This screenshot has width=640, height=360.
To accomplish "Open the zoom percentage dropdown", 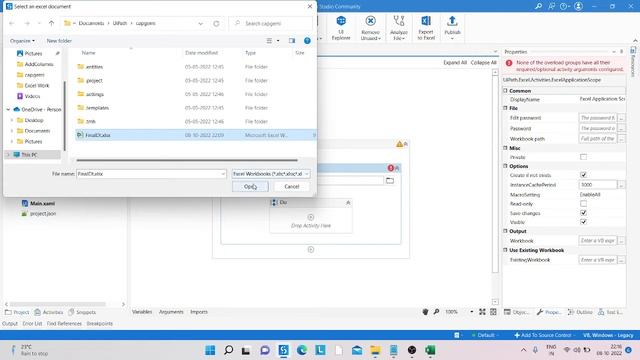I will pyautogui.click(x=471, y=311).
